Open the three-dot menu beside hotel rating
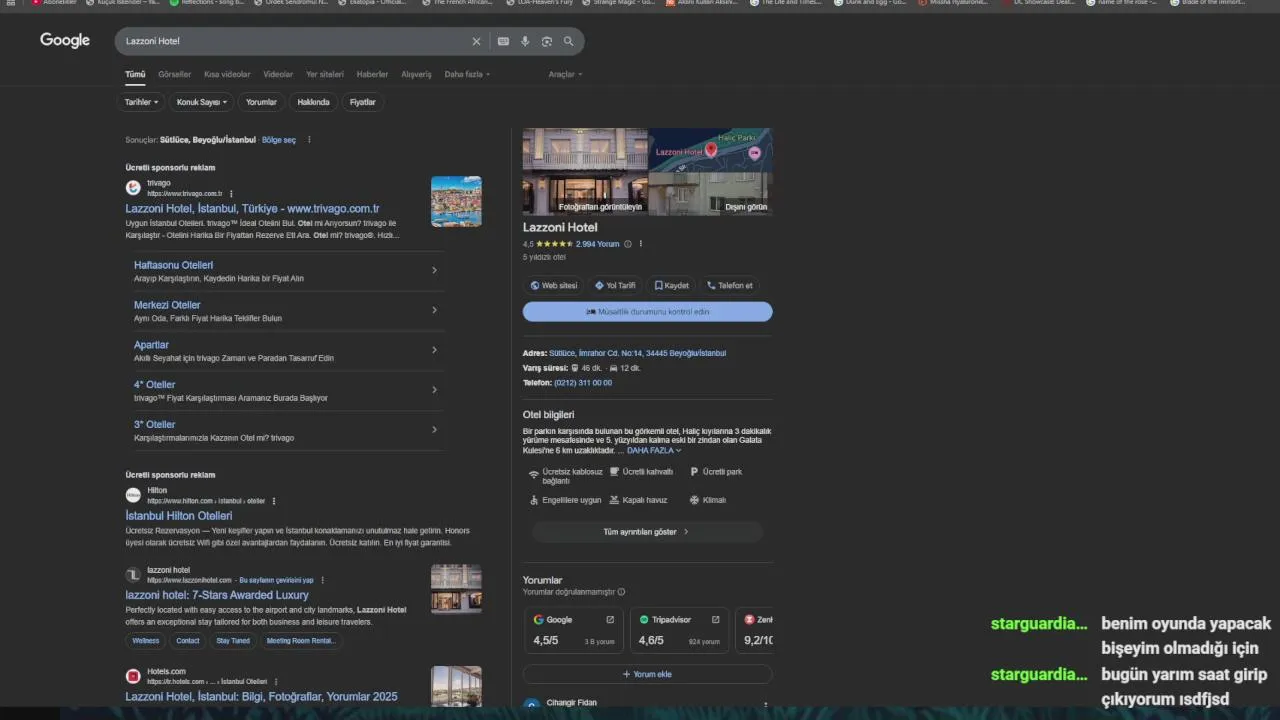Image resolution: width=1280 pixels, height=720 pixels. point(641,244)
